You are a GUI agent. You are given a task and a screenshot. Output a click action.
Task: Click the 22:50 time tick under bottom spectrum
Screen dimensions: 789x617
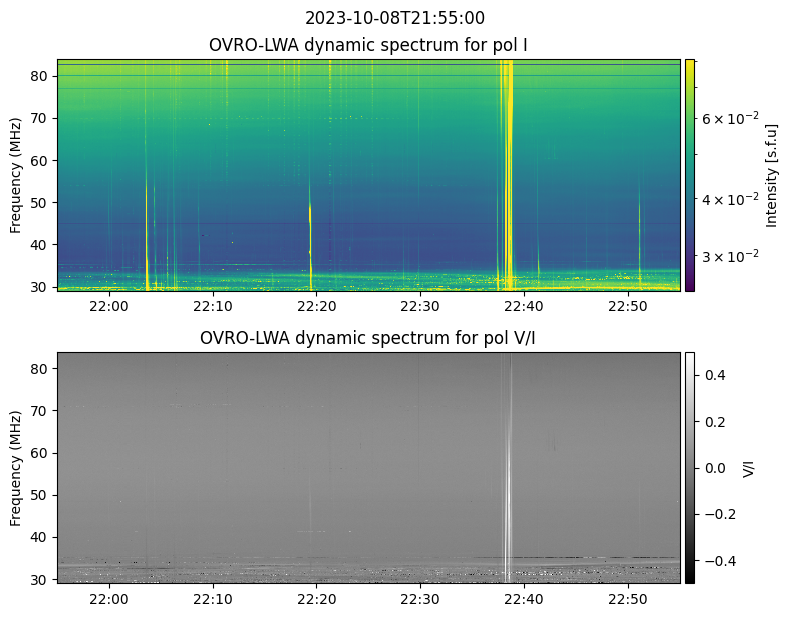pyautogui.click(x=627, y=599)
